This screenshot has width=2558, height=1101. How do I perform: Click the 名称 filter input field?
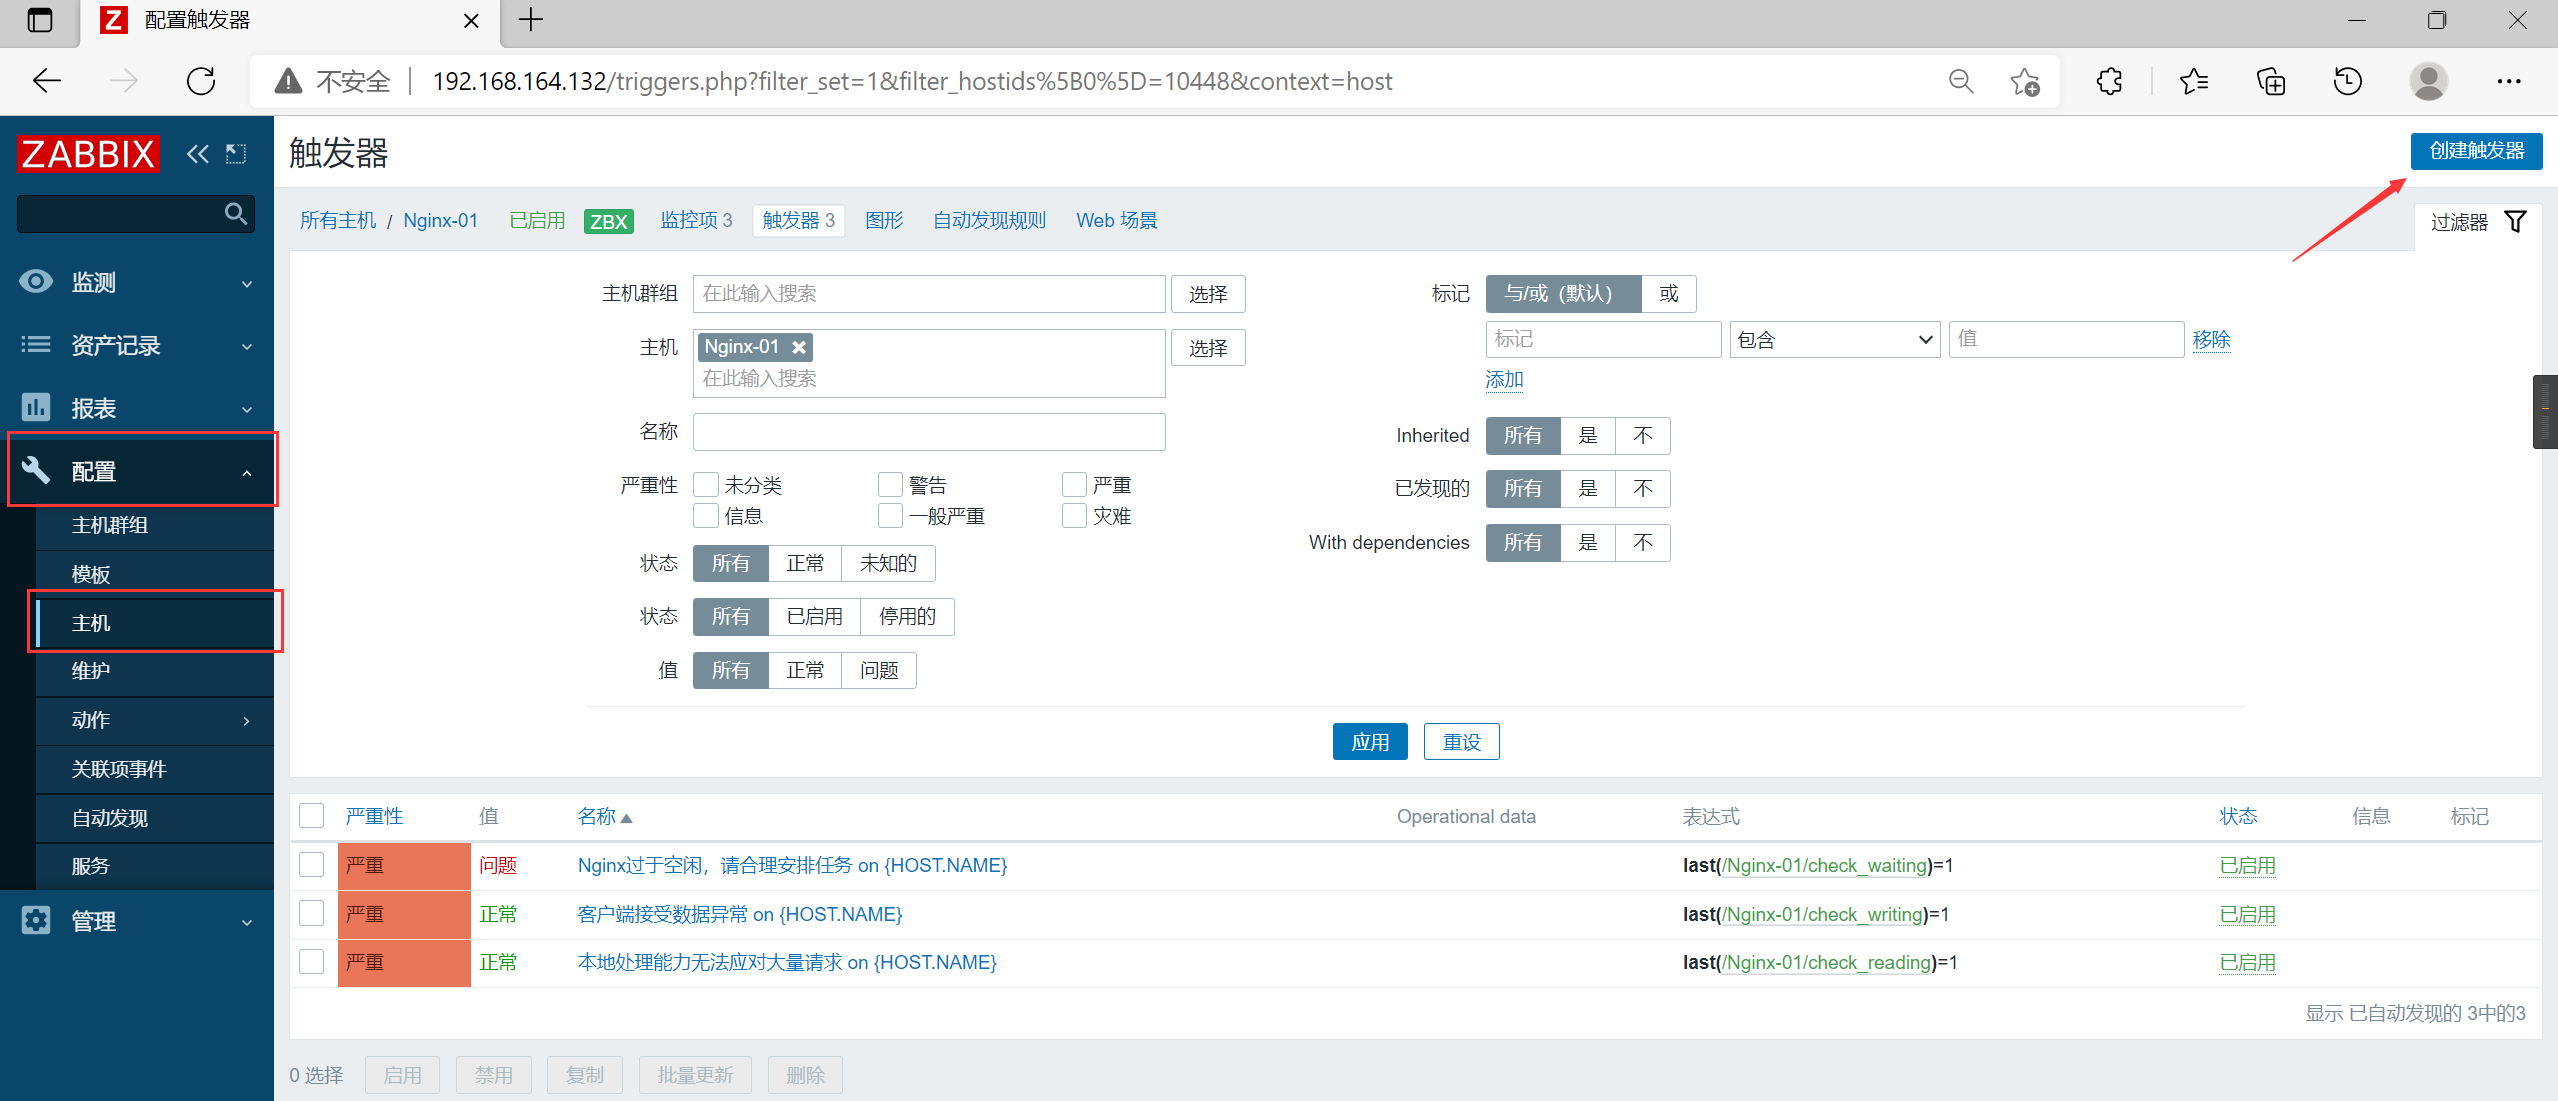(x=928, y=432)
